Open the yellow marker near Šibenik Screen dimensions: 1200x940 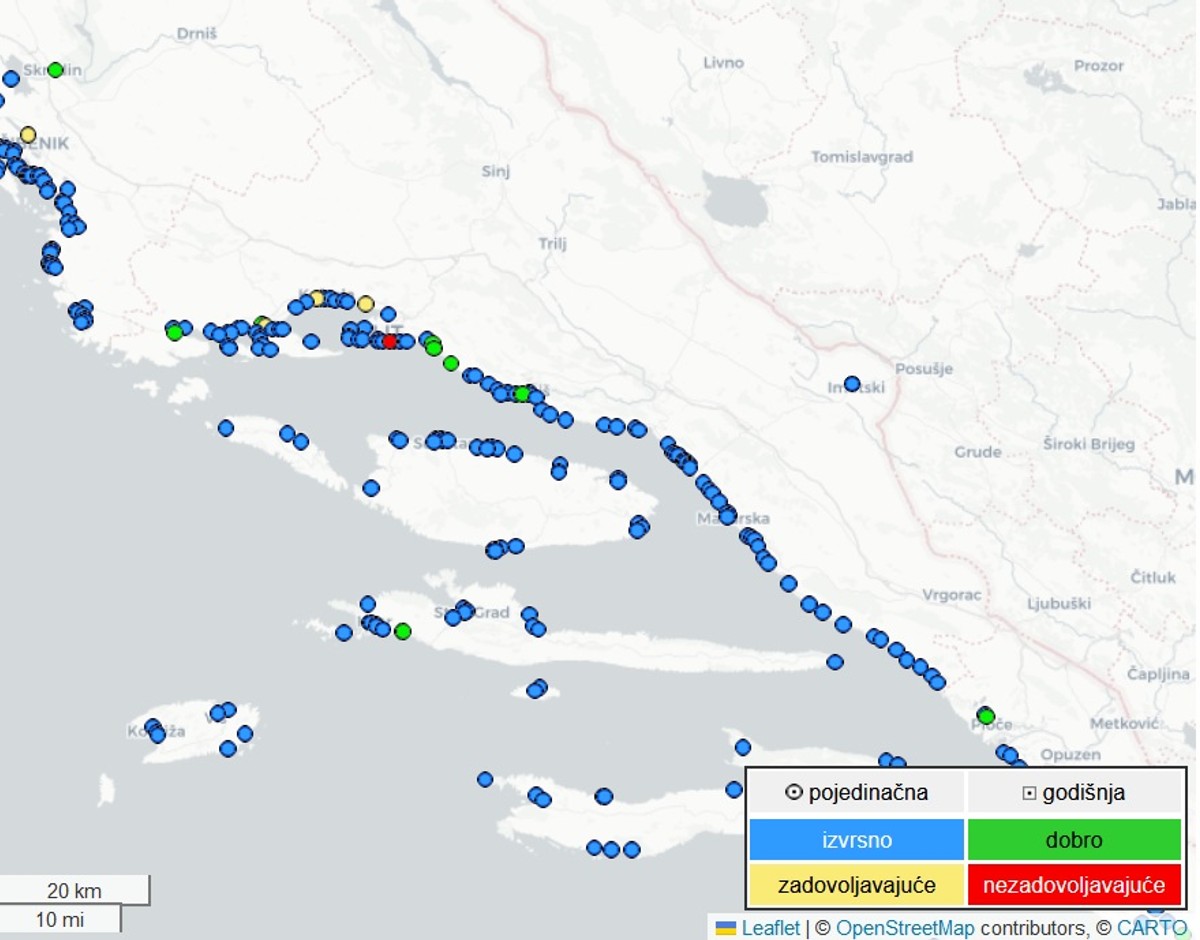[28, 134]
